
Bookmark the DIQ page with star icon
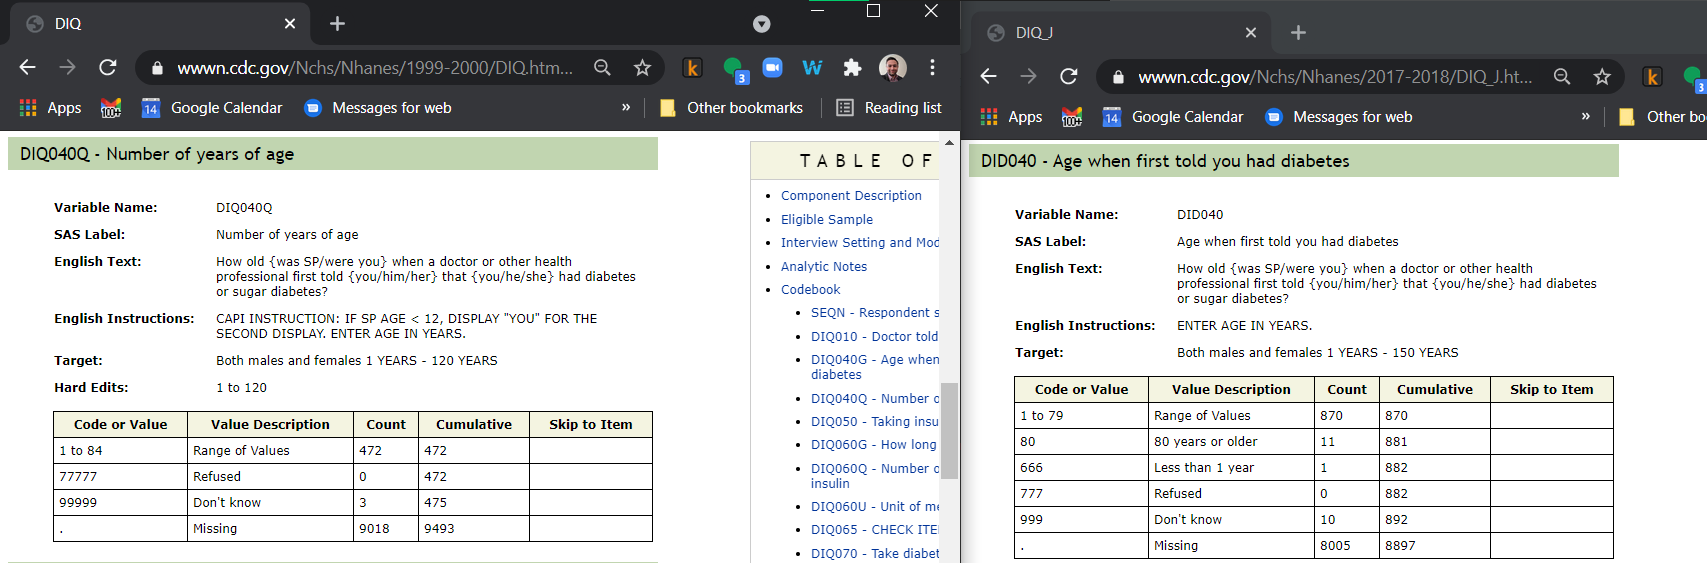click(x=642, y=67)
